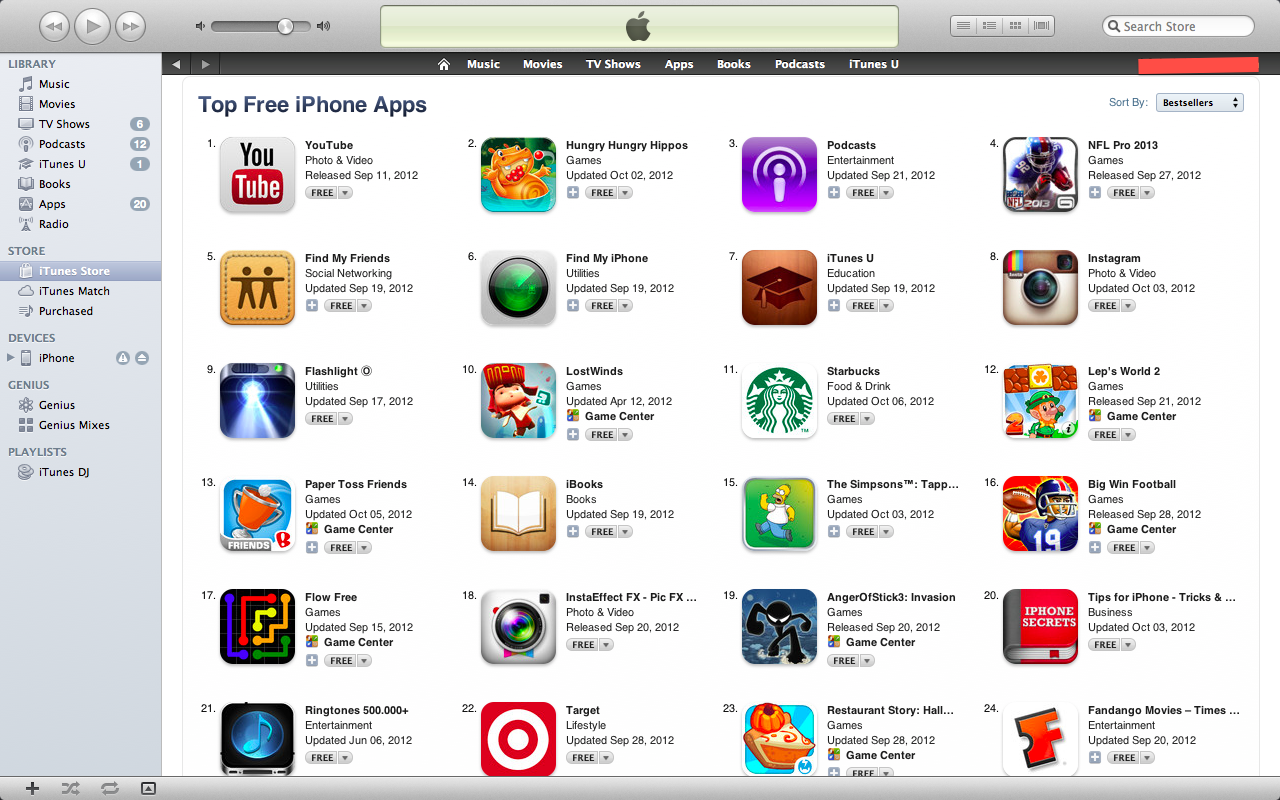Viewport: 1280px width, 800px height.
Task: Click FREE button for Hungry Hungry Hippos
Action: [x=602, y=193]
